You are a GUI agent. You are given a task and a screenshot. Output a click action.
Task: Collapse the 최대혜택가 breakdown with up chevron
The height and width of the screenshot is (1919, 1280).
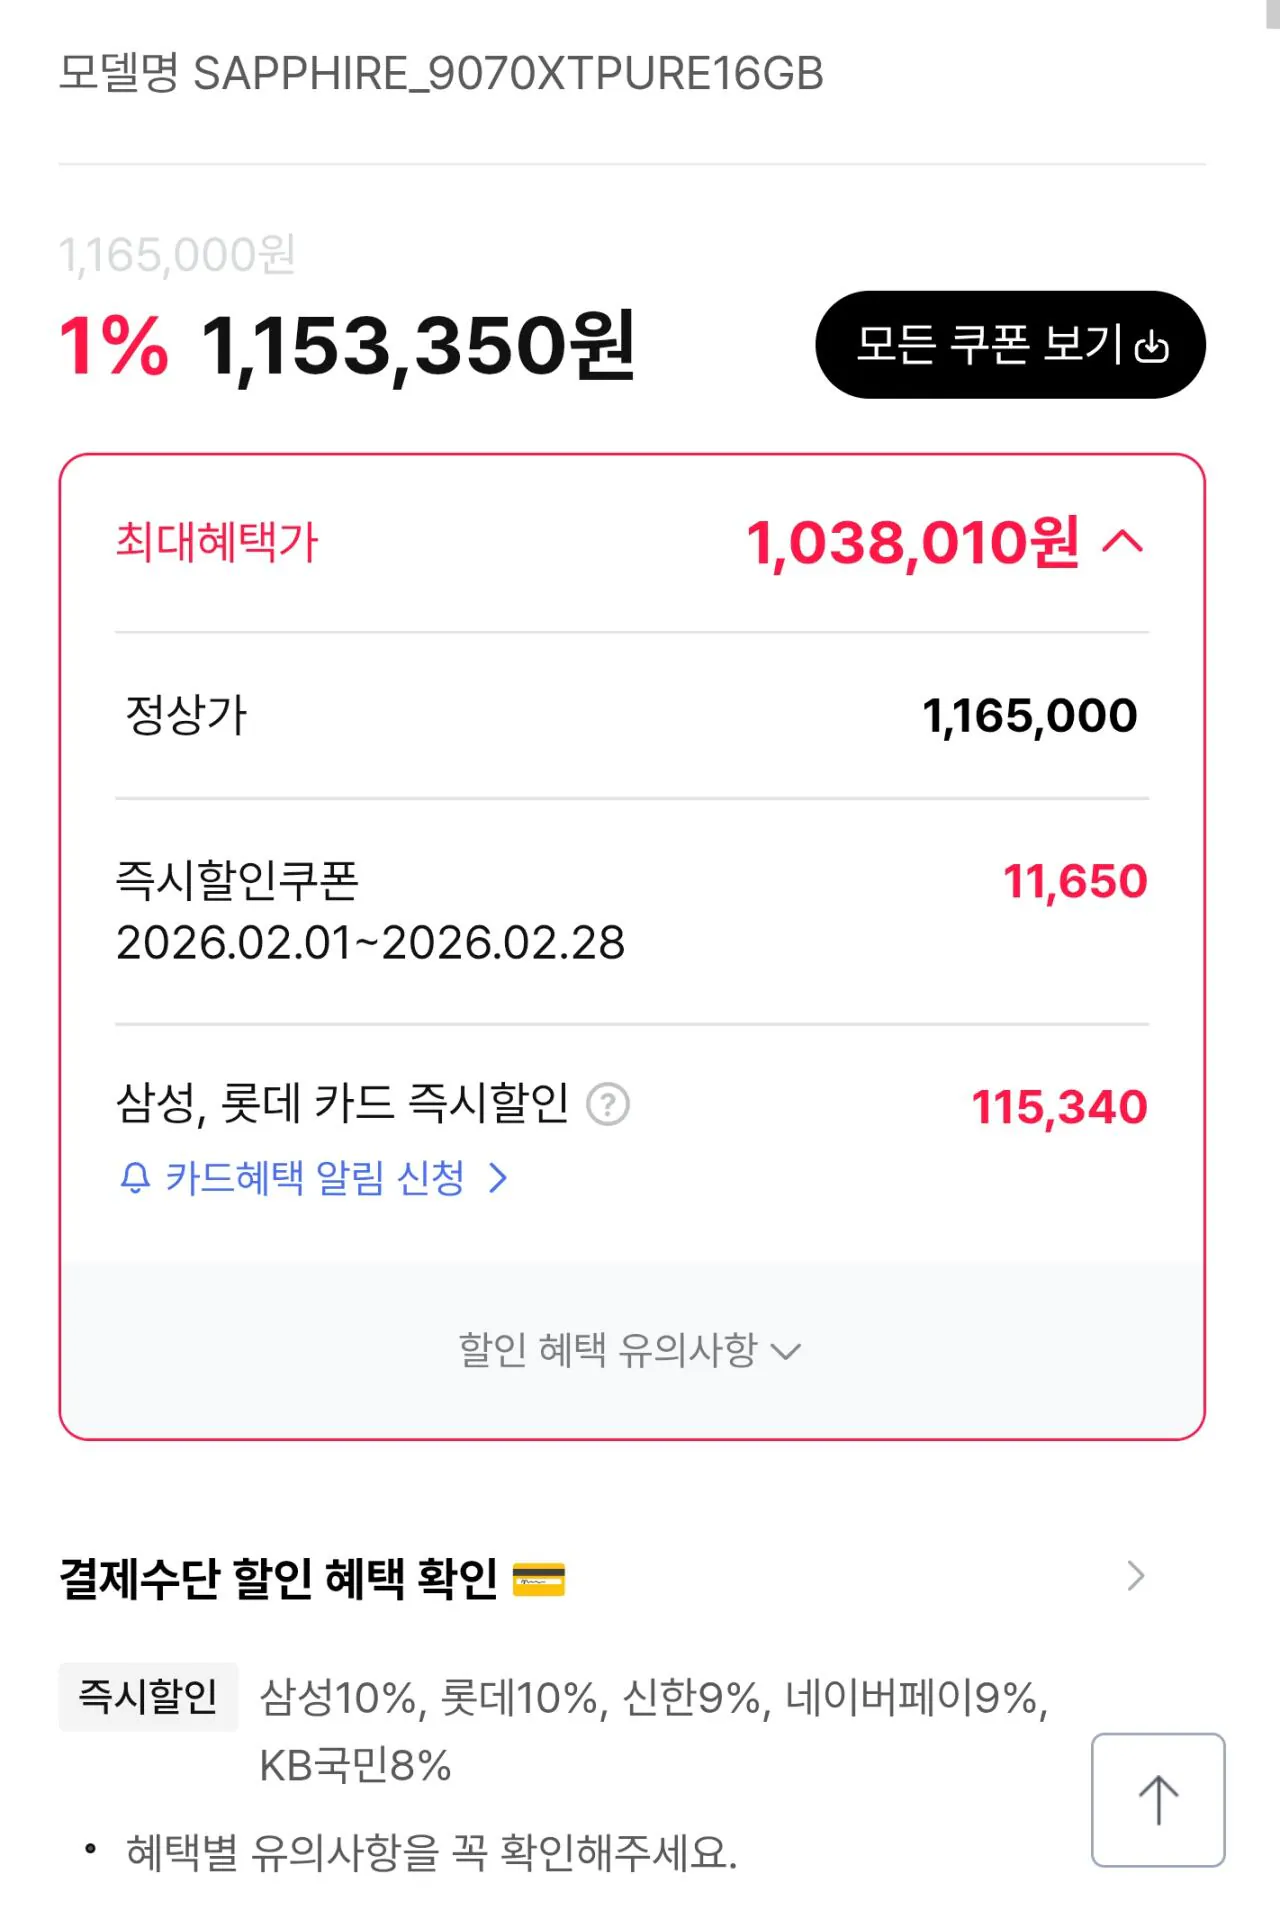tap(1122, 542)
